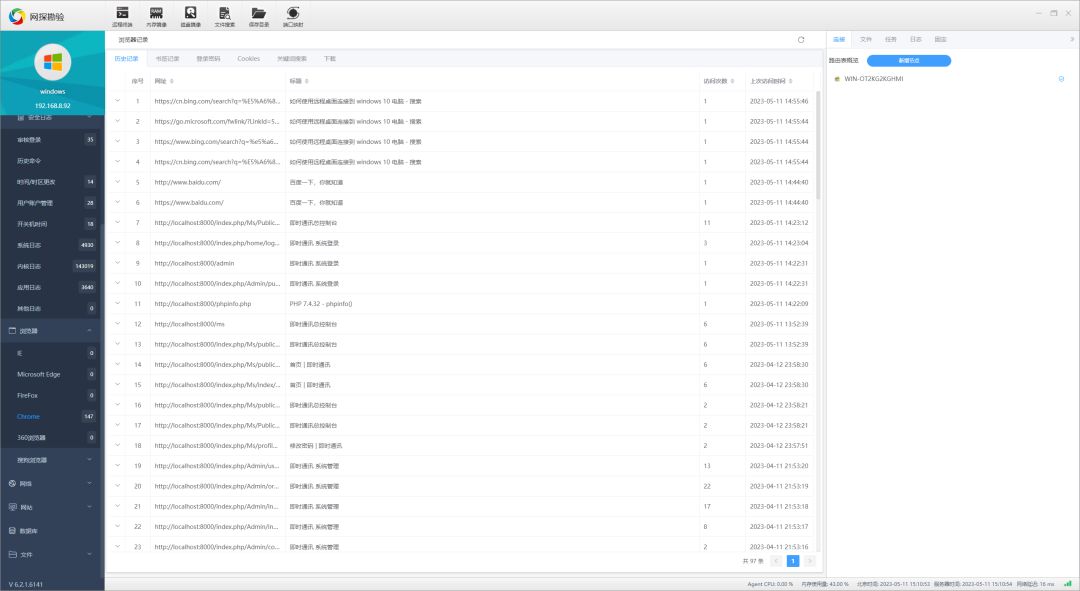Select third tab in right panel

point(891,39)
